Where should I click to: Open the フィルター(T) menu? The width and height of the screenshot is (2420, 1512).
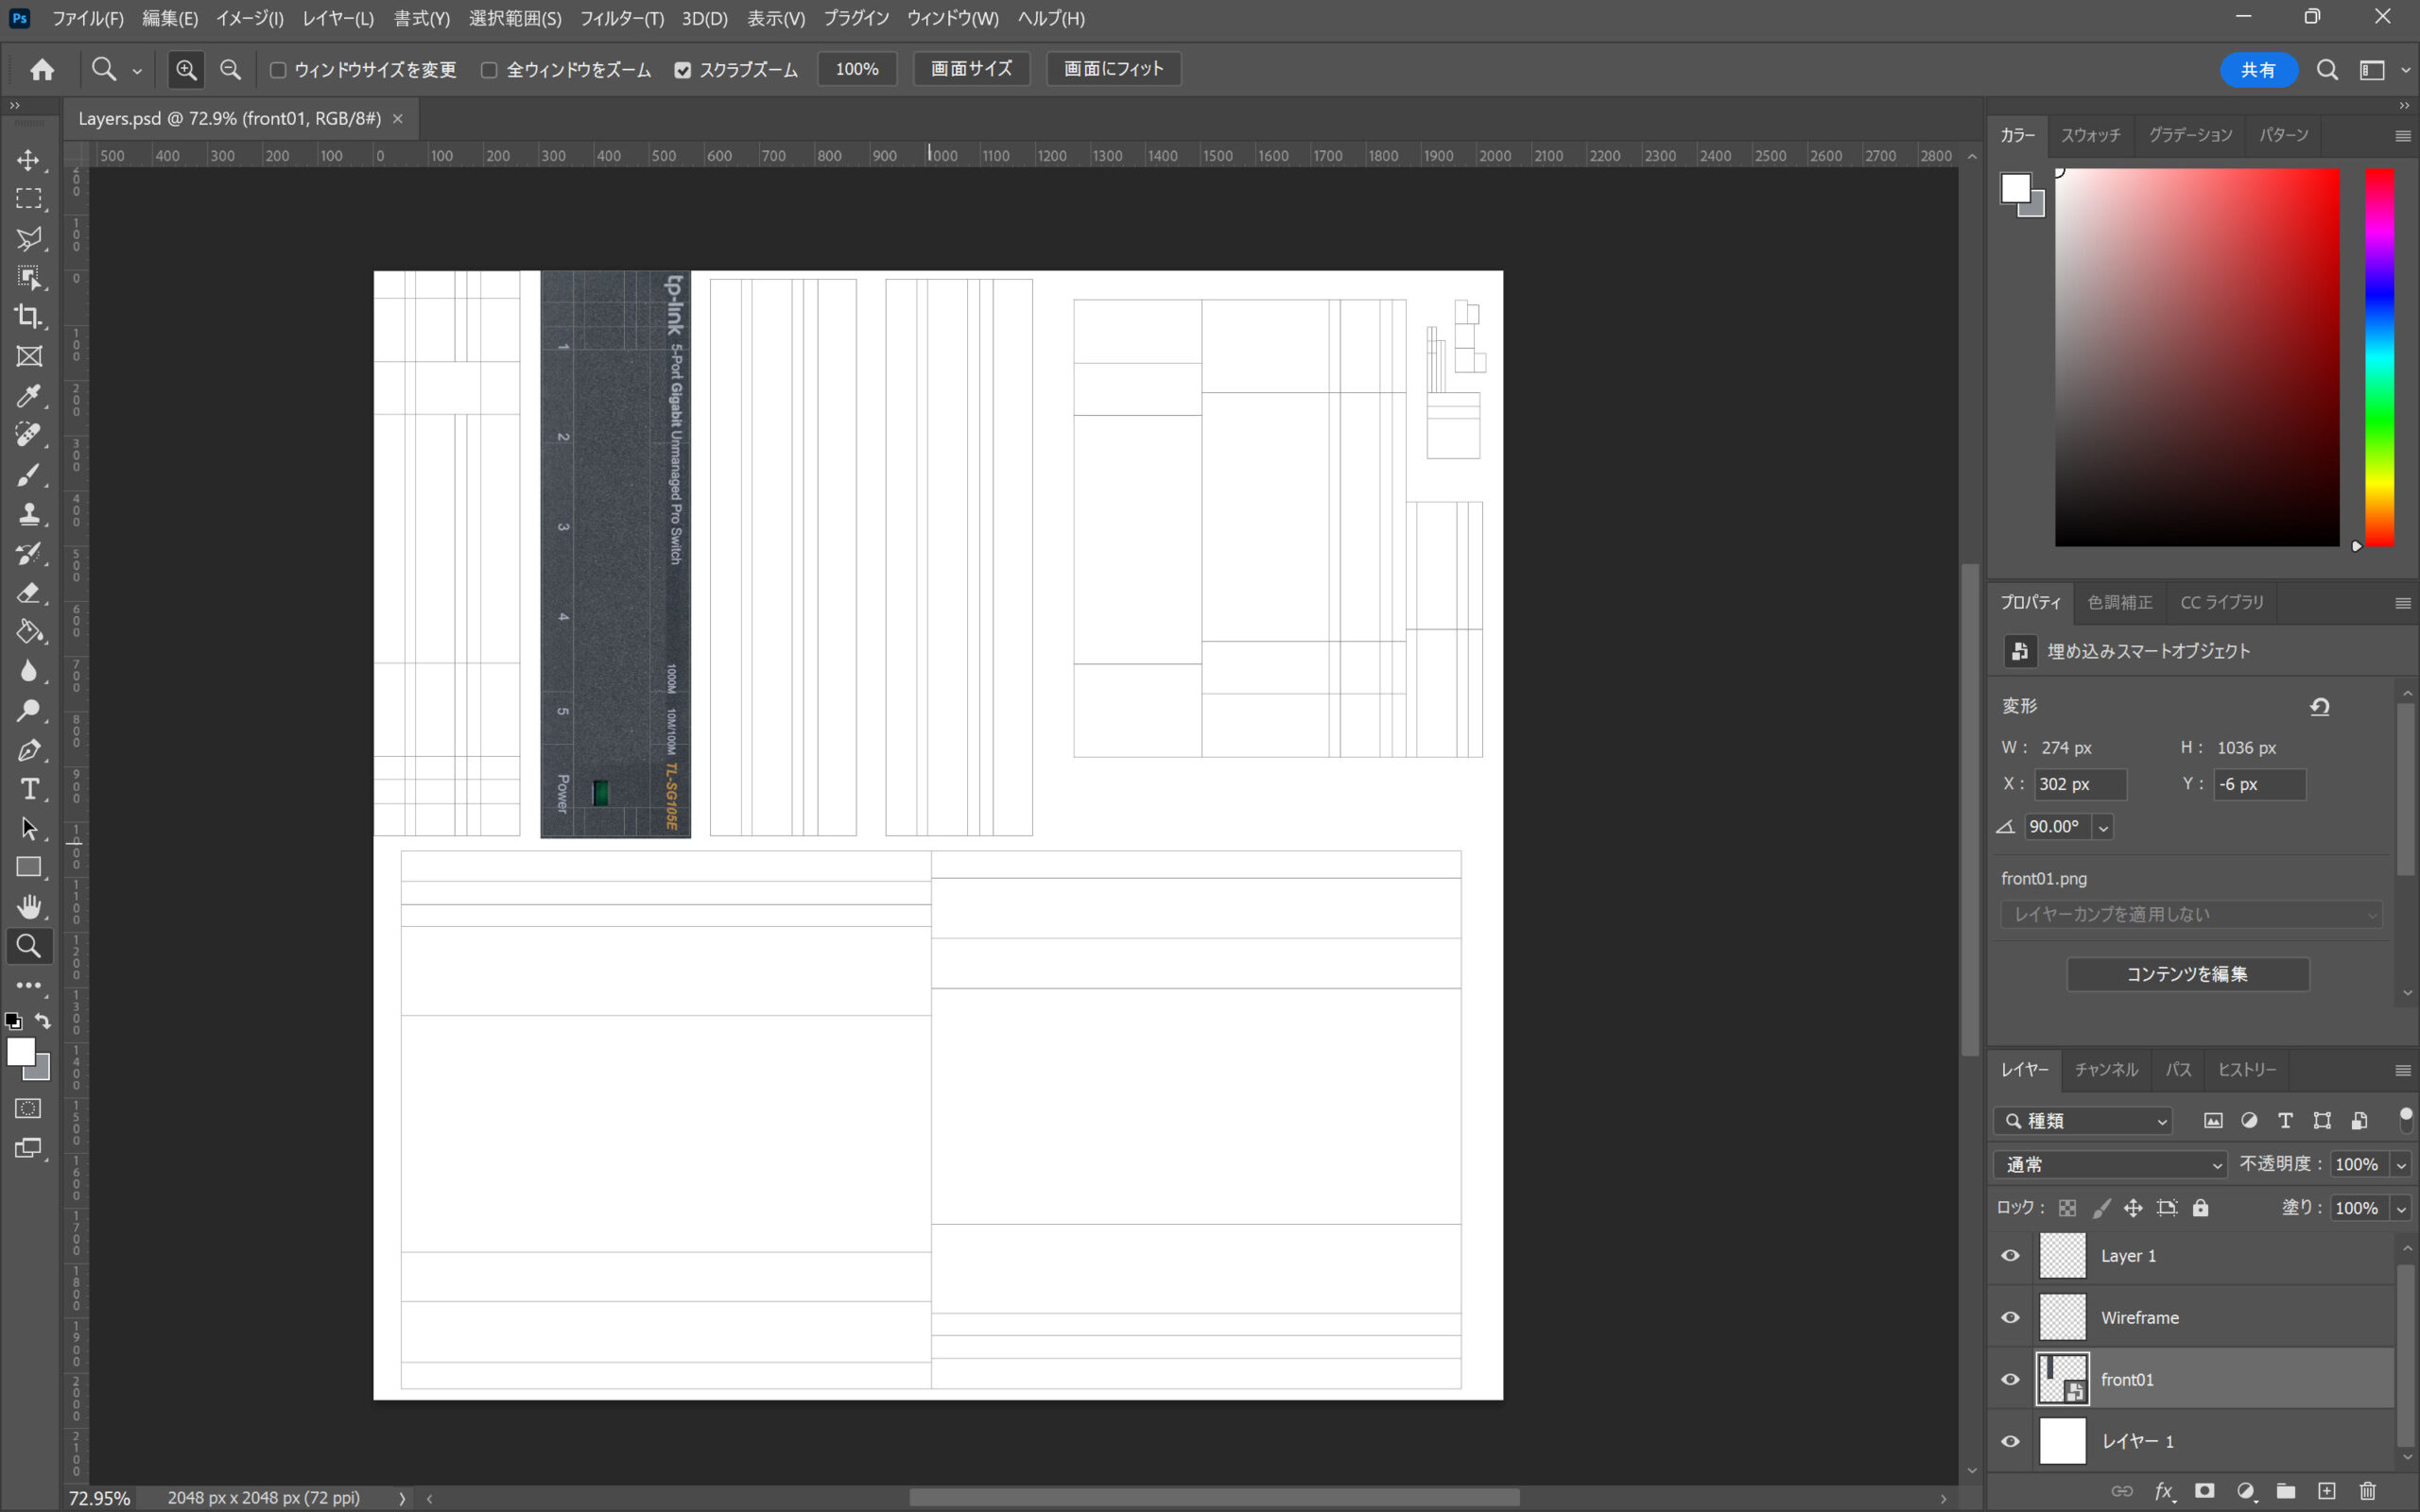(x=621, y=18)
